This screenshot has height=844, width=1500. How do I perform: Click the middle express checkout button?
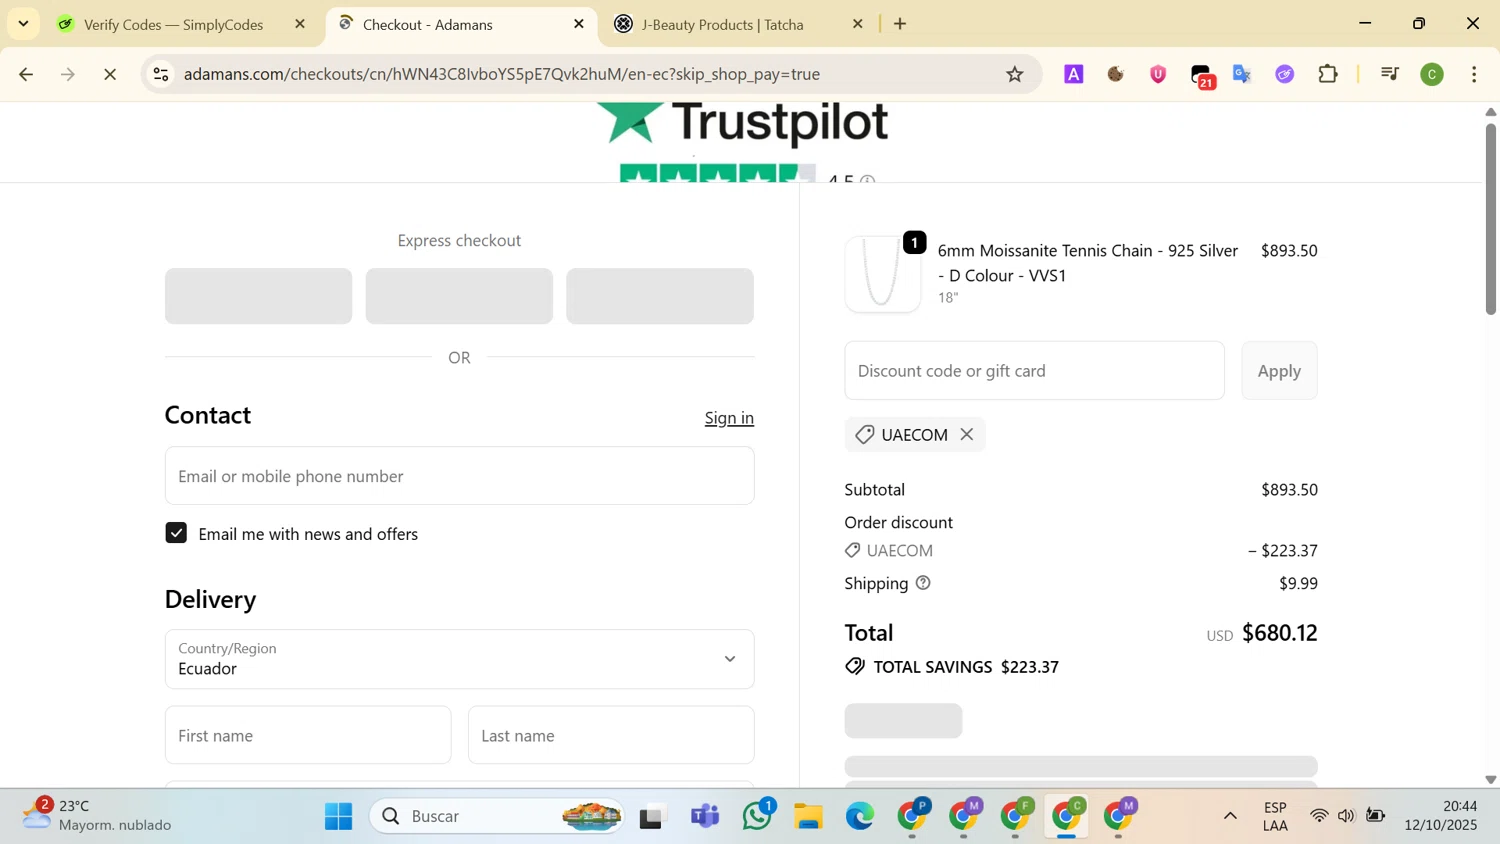pos(459,296)
